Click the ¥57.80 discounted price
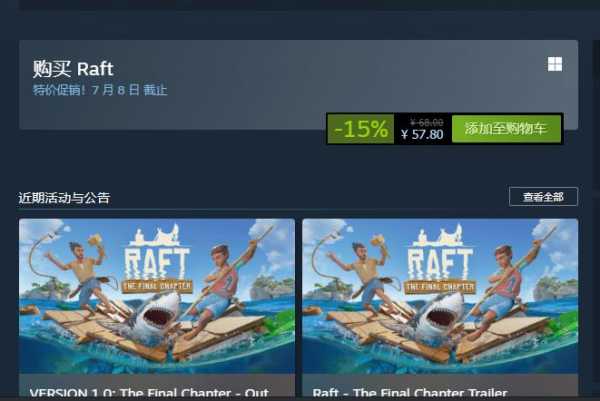The width and height of the screenshot is (600, 401). pos(422,135)
